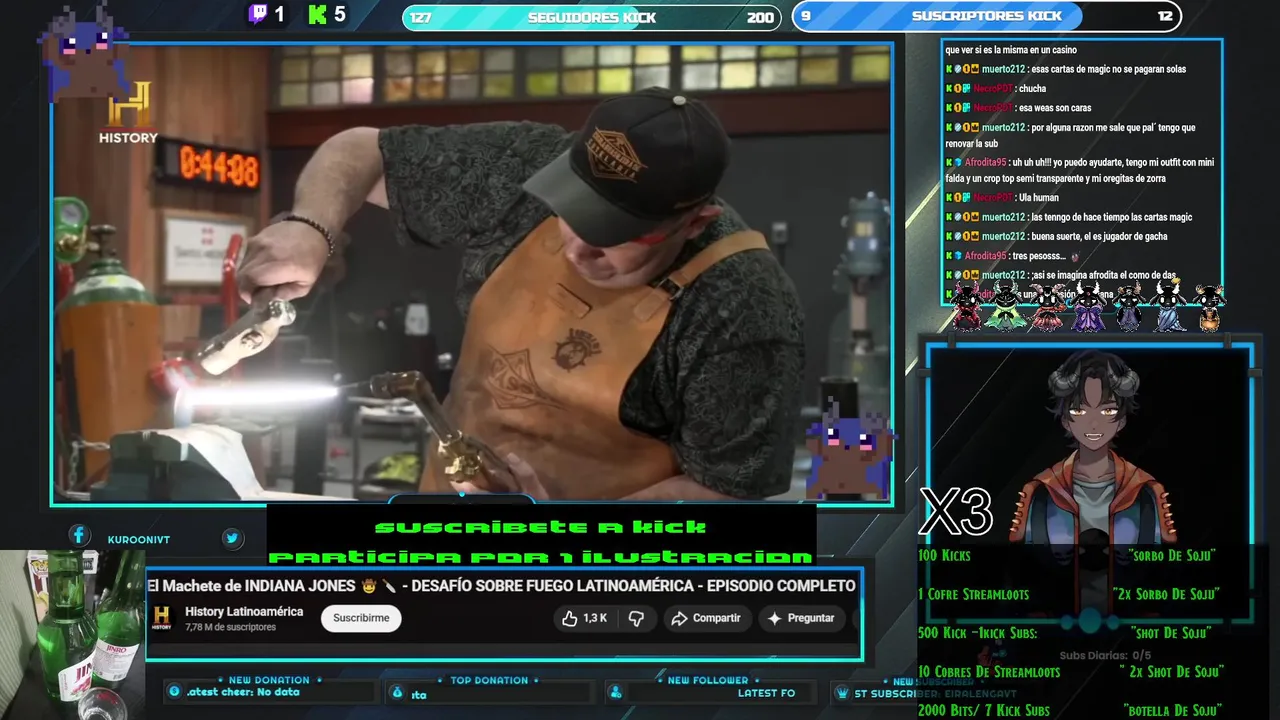Click the Compartir share button
This screenshot has height=720, width=1280.
tap(705, 618)
